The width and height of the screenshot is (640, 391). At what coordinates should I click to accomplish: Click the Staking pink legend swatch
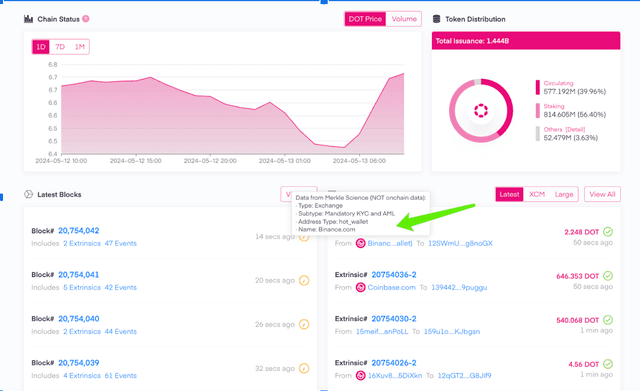[x=538, y=111]
